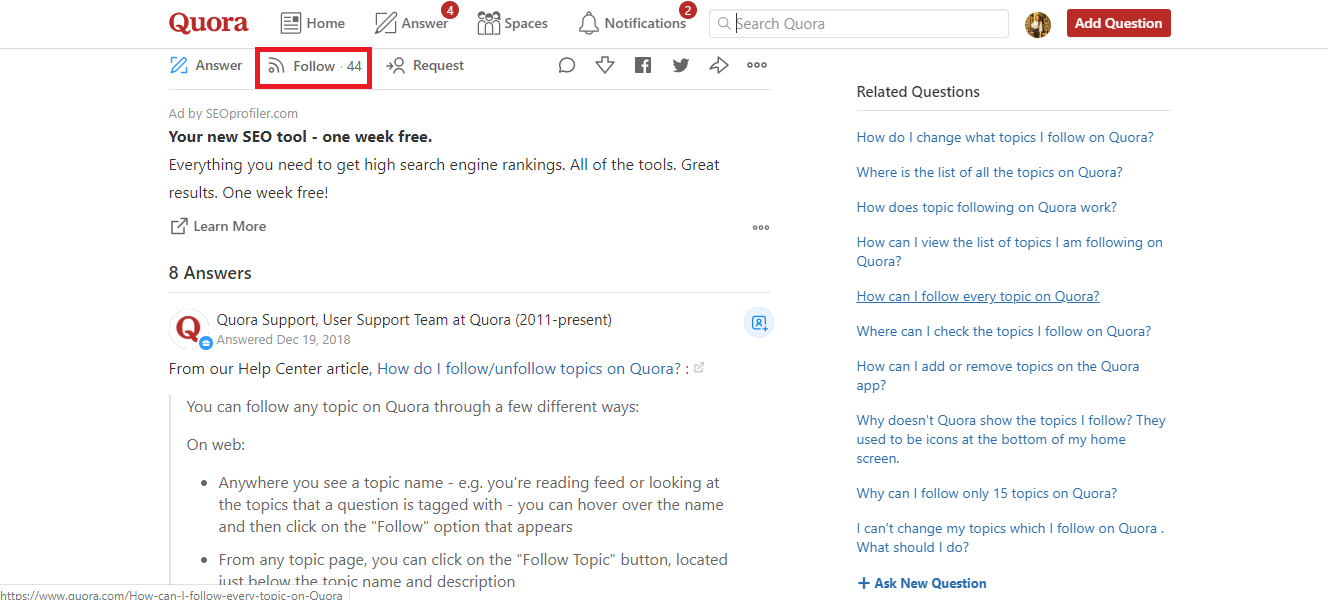1328x600 pixels.
Task: Open the Home tab
Action: coord(312,23)
